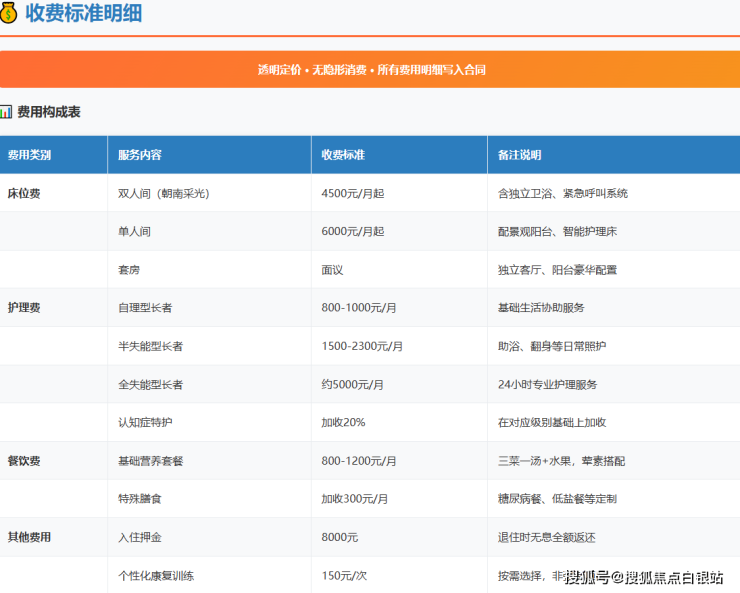The image size is (740, 593).
Task: Click the 护理费 category cell
Action: [x=24, y=308]
